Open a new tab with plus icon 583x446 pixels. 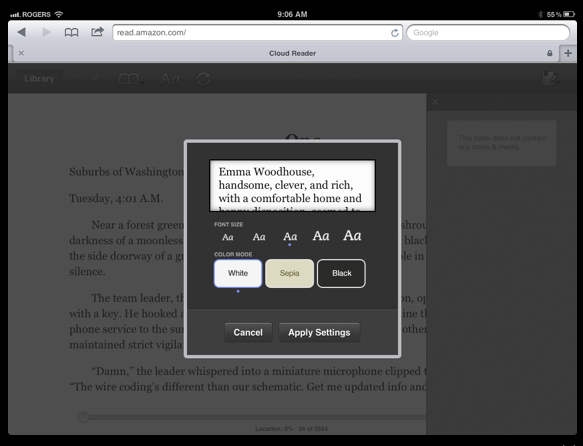pyautogui.click(x=568, y=53)
